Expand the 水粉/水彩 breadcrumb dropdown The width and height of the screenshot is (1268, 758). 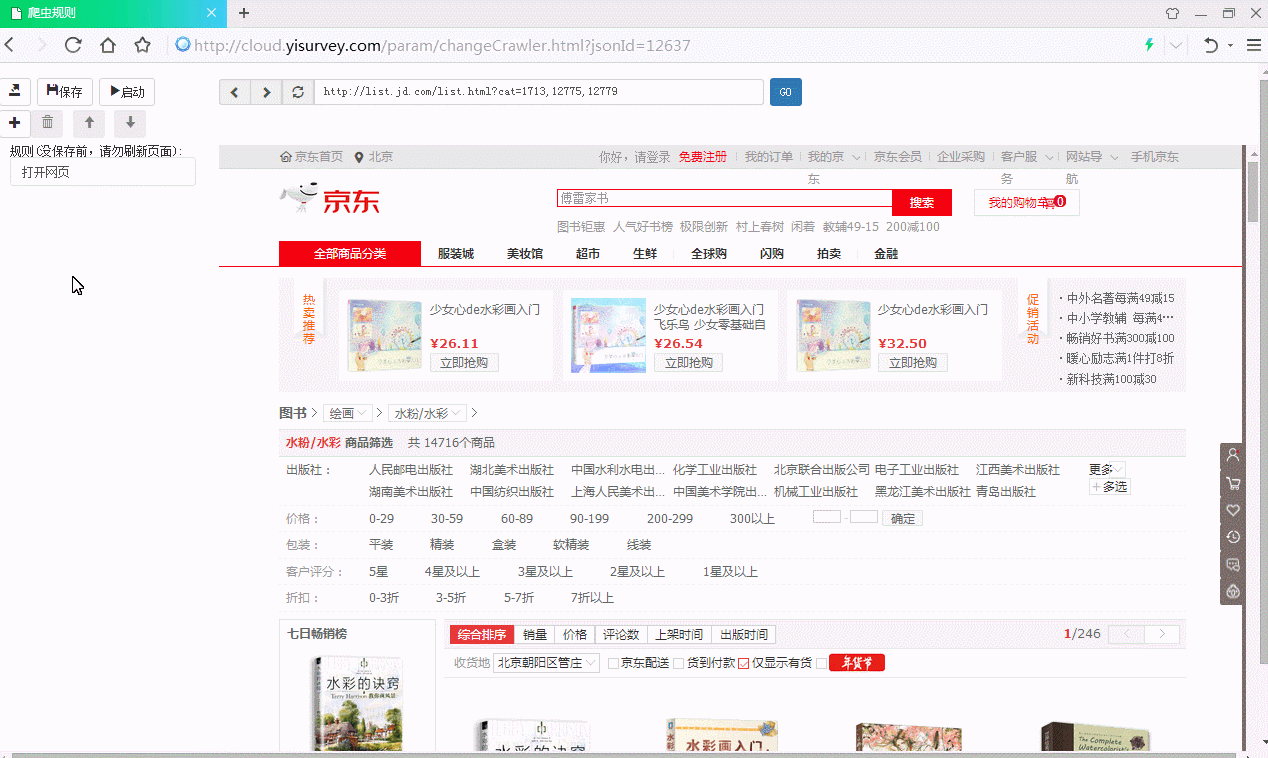428,413
